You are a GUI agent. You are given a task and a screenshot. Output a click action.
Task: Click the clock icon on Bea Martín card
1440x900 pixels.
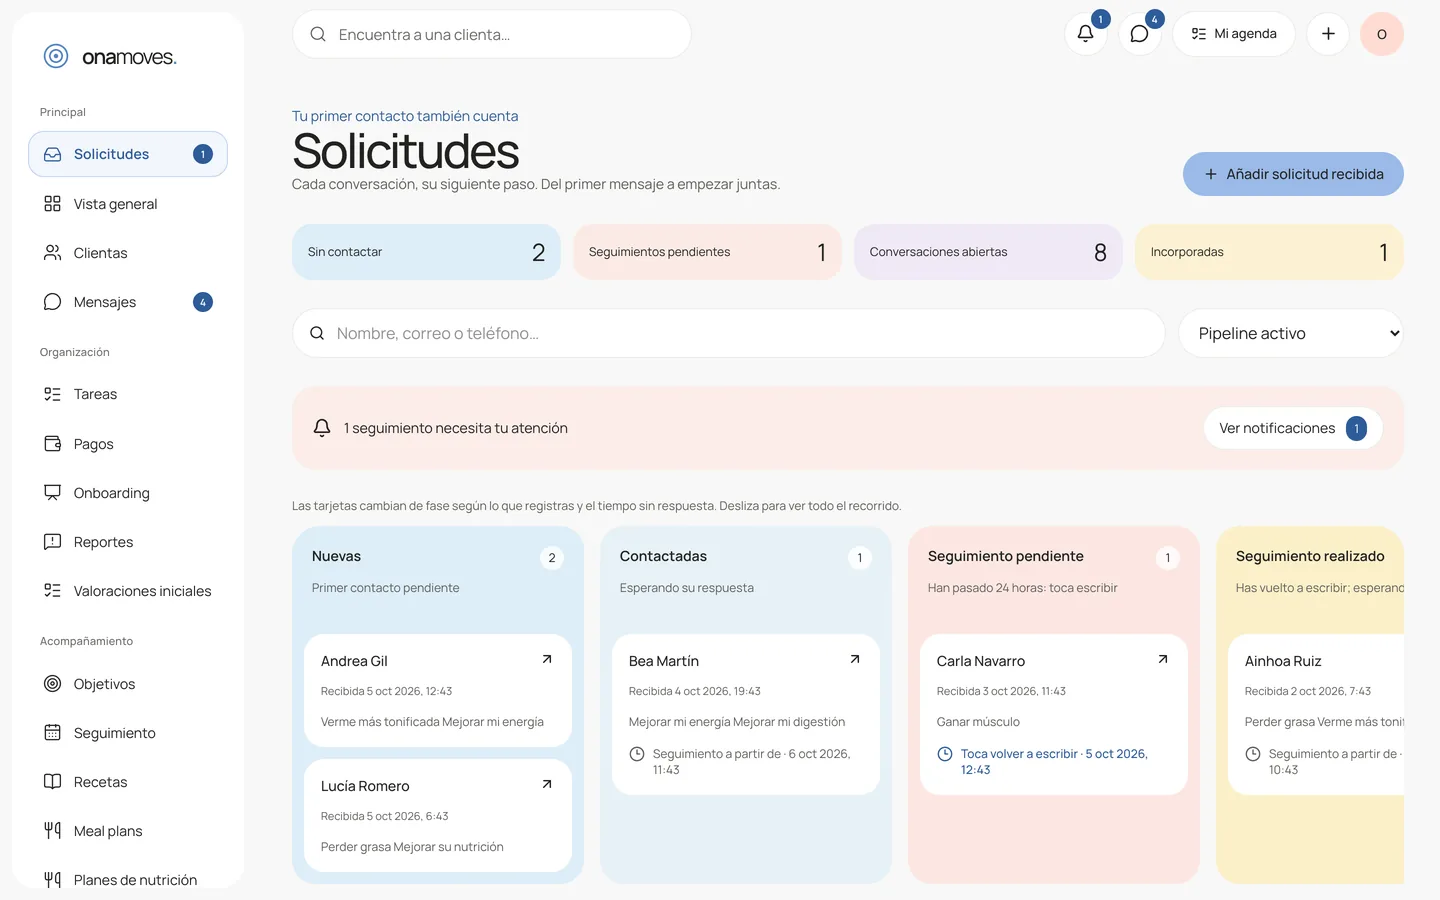(x=637, y=754)
